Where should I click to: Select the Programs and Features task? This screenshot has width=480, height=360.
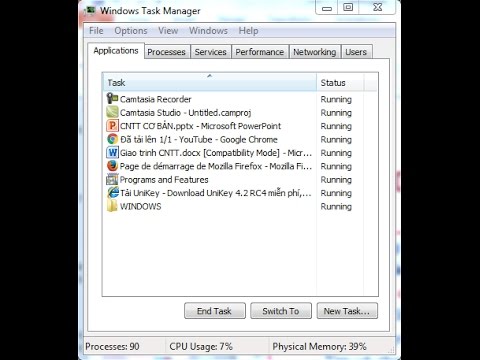(240, 180)
